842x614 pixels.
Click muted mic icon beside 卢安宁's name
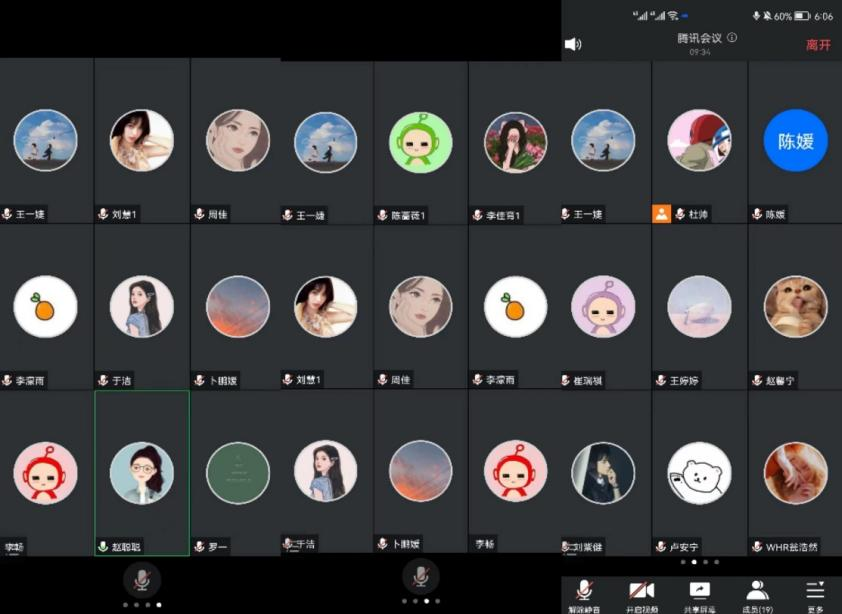click(661, 547)
